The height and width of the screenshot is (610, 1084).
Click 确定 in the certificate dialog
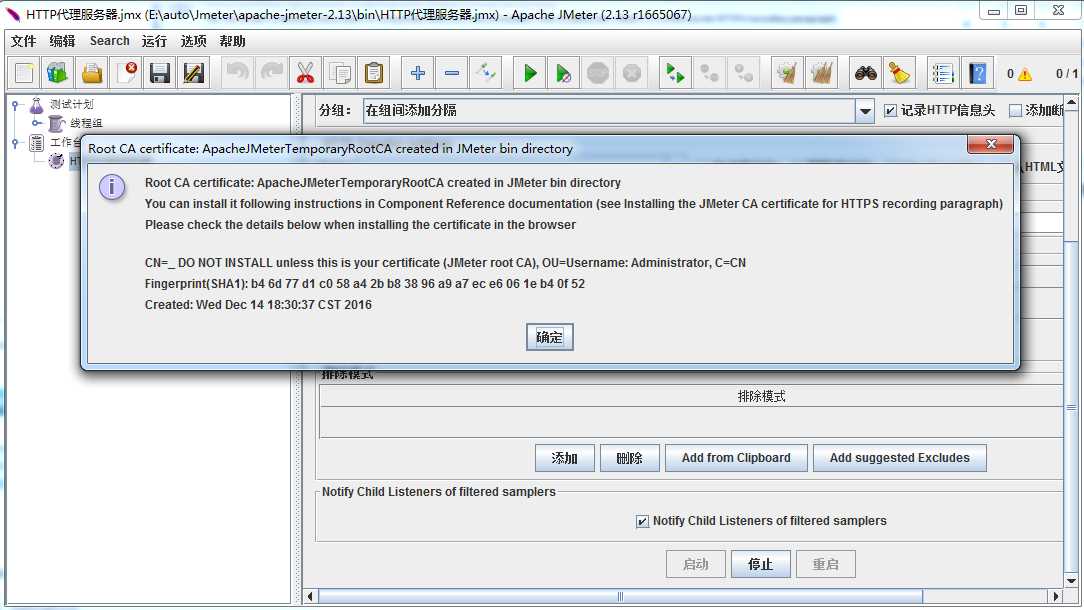550,338
